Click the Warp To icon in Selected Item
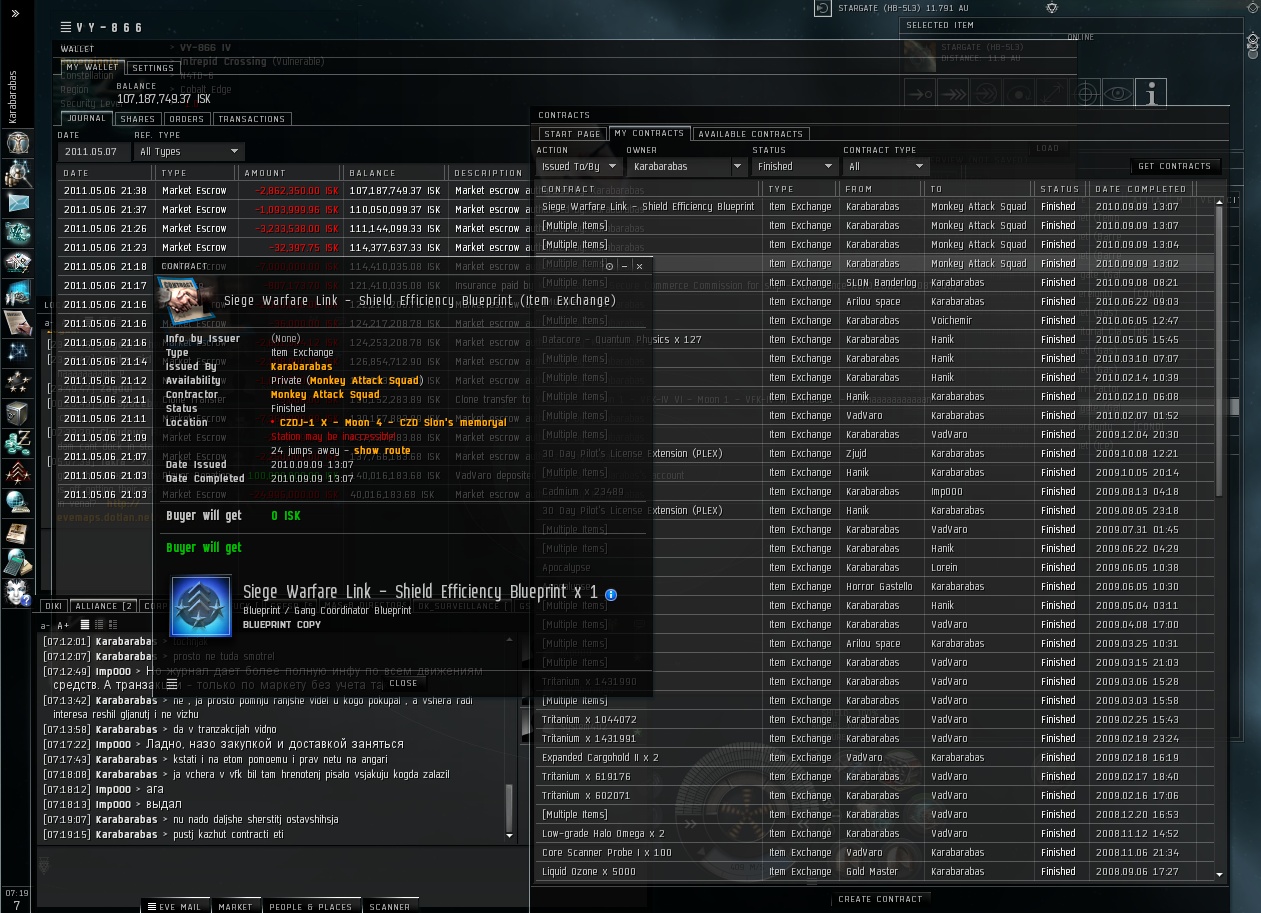This screenshot has height=913, width=1261. tap(953, 94)
